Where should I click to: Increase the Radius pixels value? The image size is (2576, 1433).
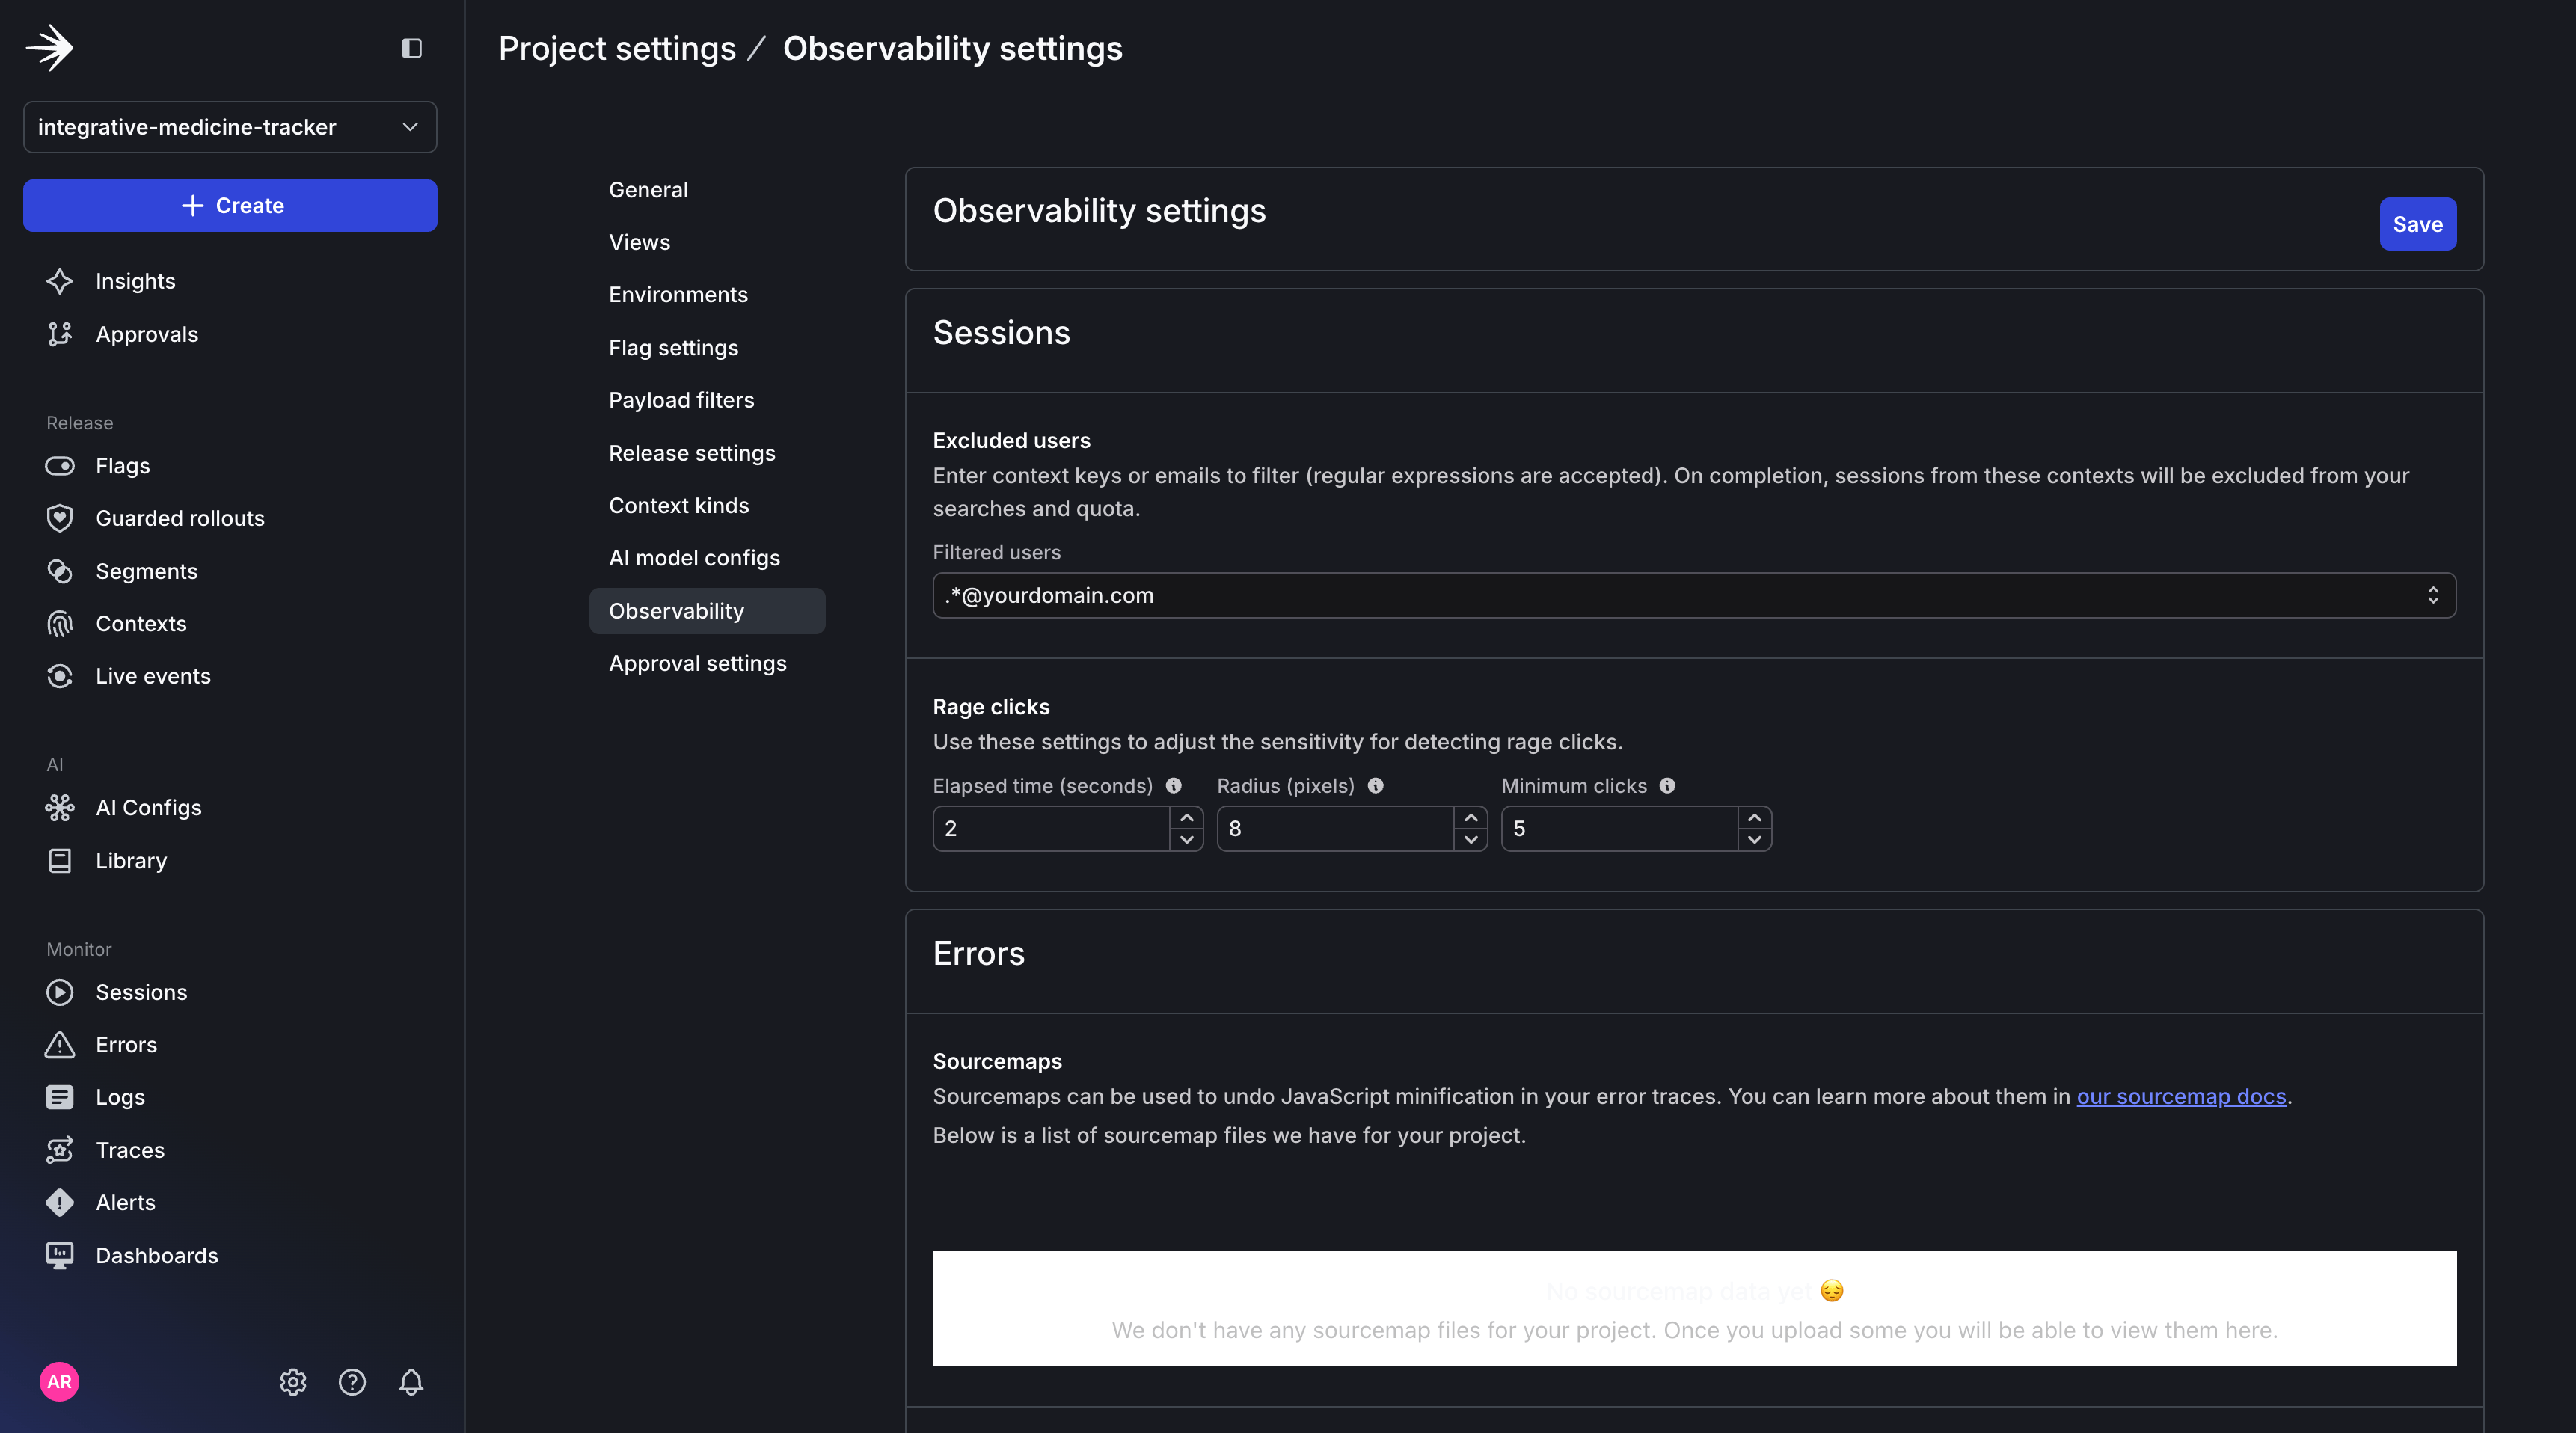pyautogui.click(x=1470, y=817)
